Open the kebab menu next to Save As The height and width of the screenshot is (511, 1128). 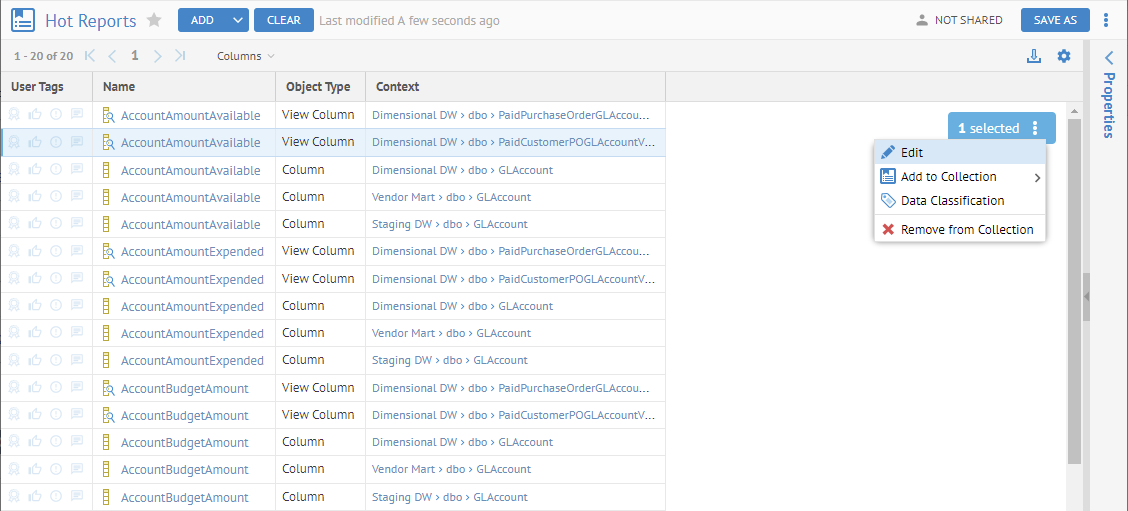click(1106, 20)
